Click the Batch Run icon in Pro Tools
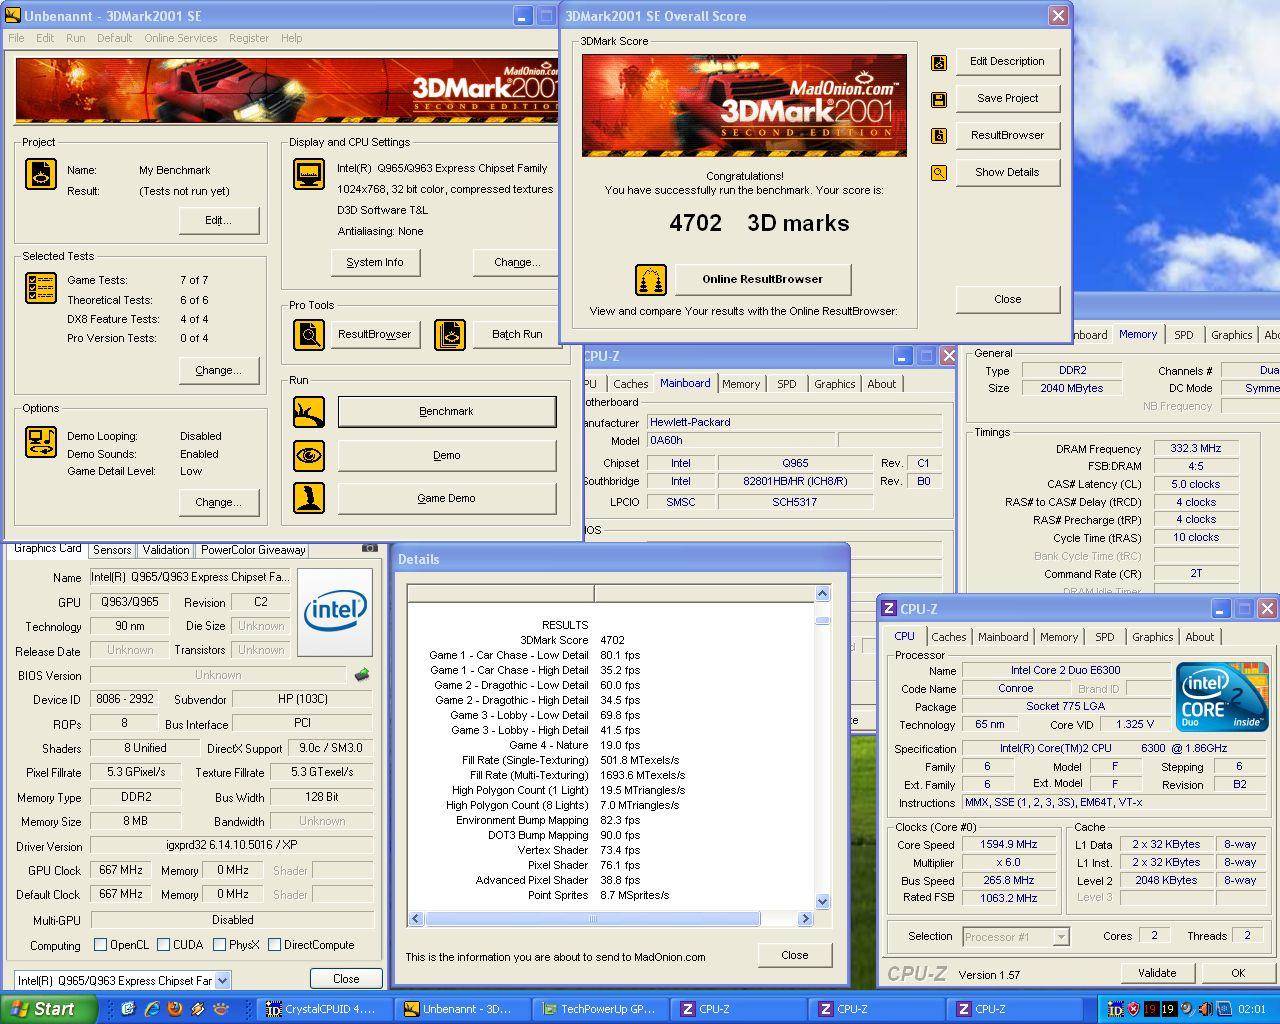Screen dimensions: 1280x1024 coord(450,335)
